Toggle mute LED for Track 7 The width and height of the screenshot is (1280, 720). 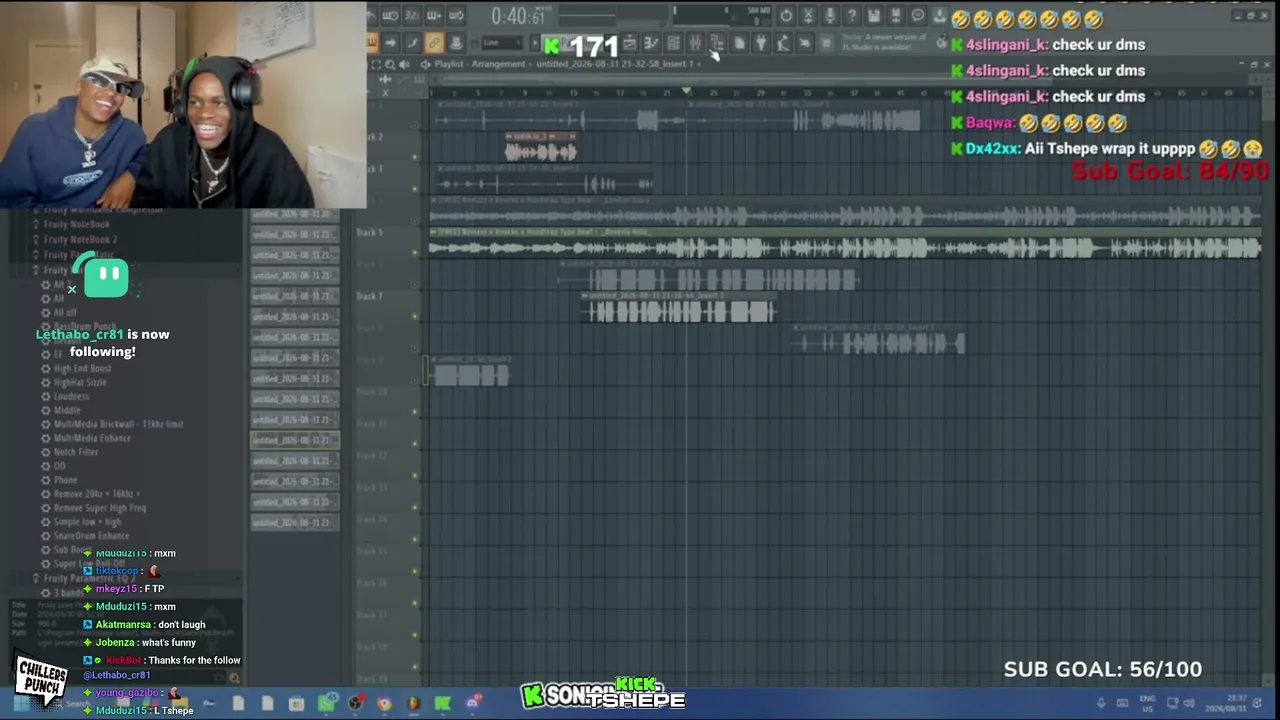(x=415, y=316)
